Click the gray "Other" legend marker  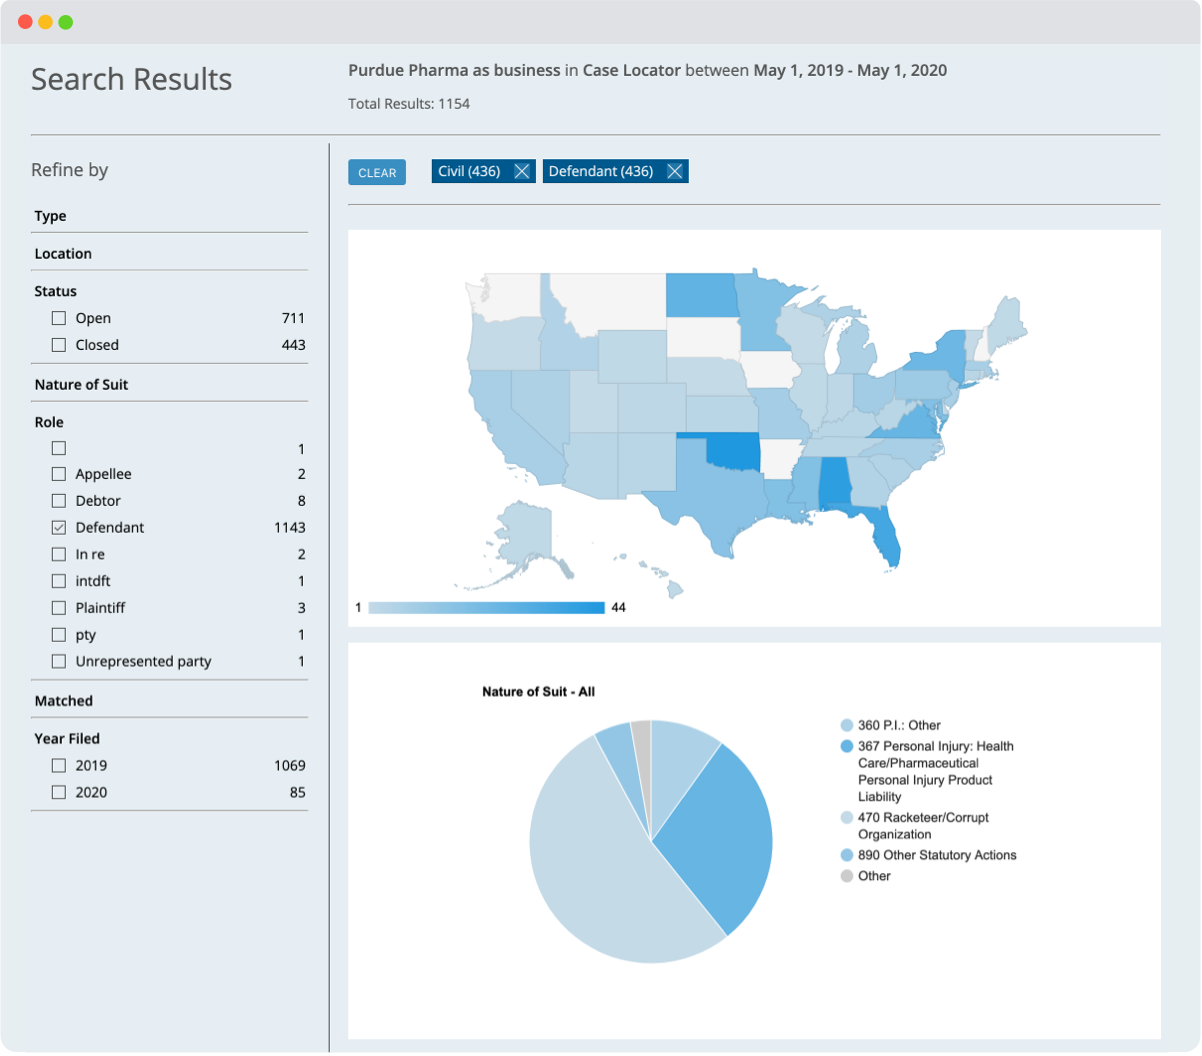click(x=846, y=875)
